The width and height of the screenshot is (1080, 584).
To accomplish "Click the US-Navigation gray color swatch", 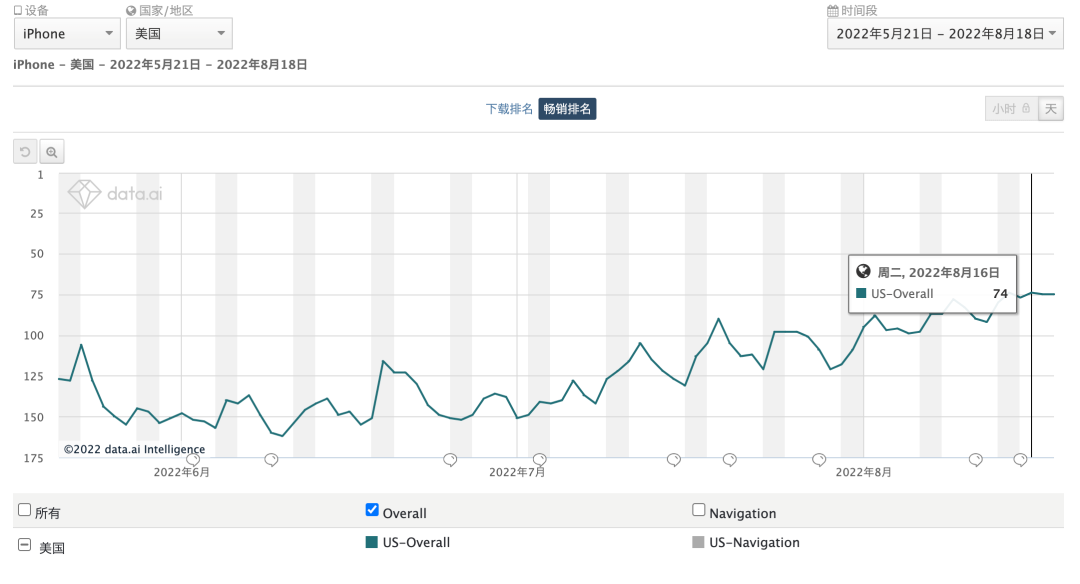I will tap(698, 542).
